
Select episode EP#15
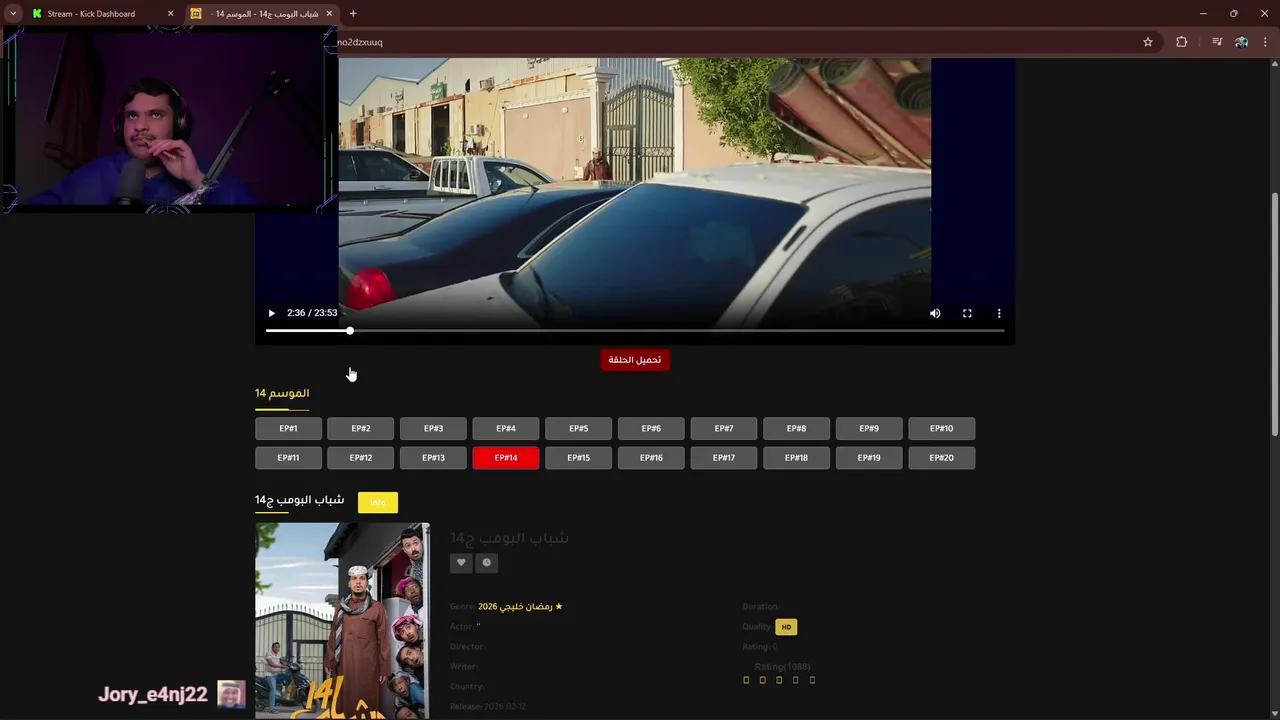click(578, 458)
